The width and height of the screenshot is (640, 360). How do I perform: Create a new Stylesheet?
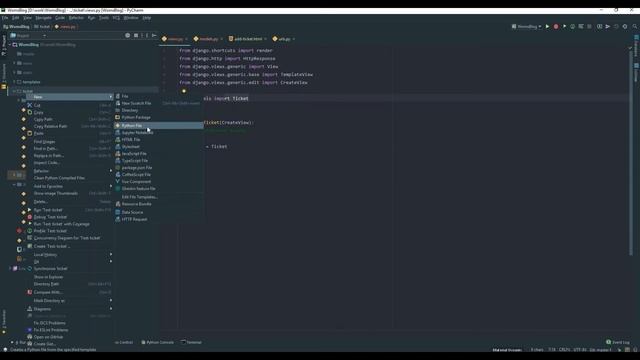click(159, 147)
